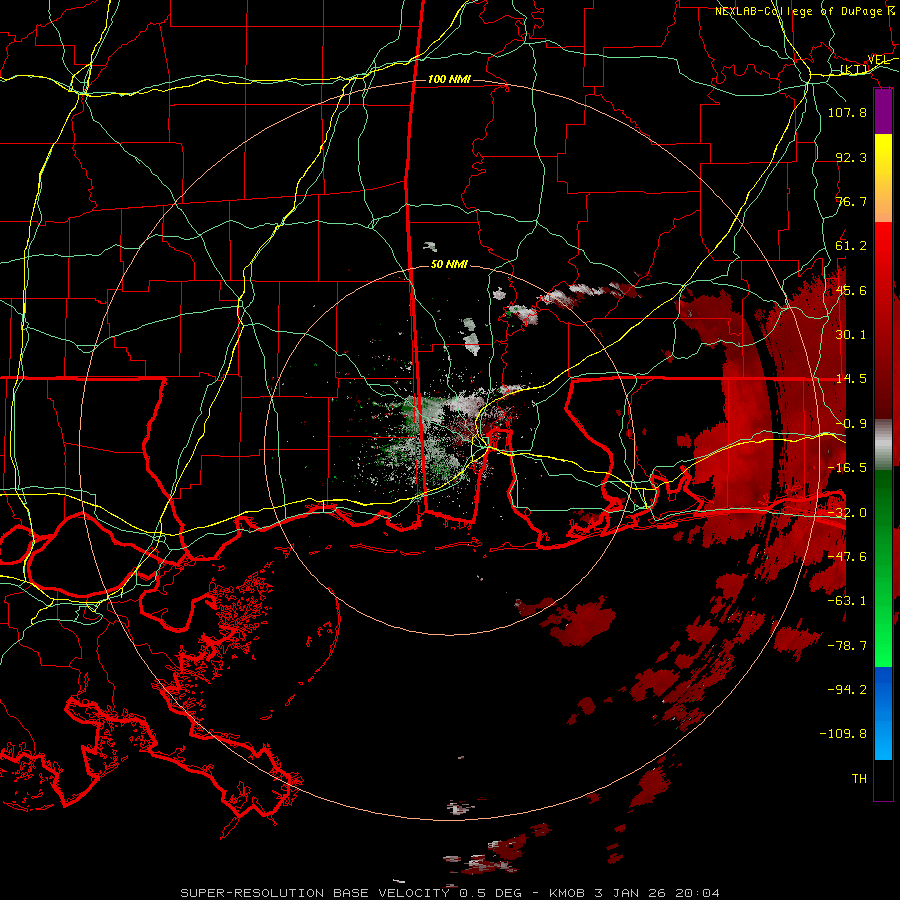Click the -63.1 velocity scale value
This screenshot has height=900, width=900.
coord(847,601)
